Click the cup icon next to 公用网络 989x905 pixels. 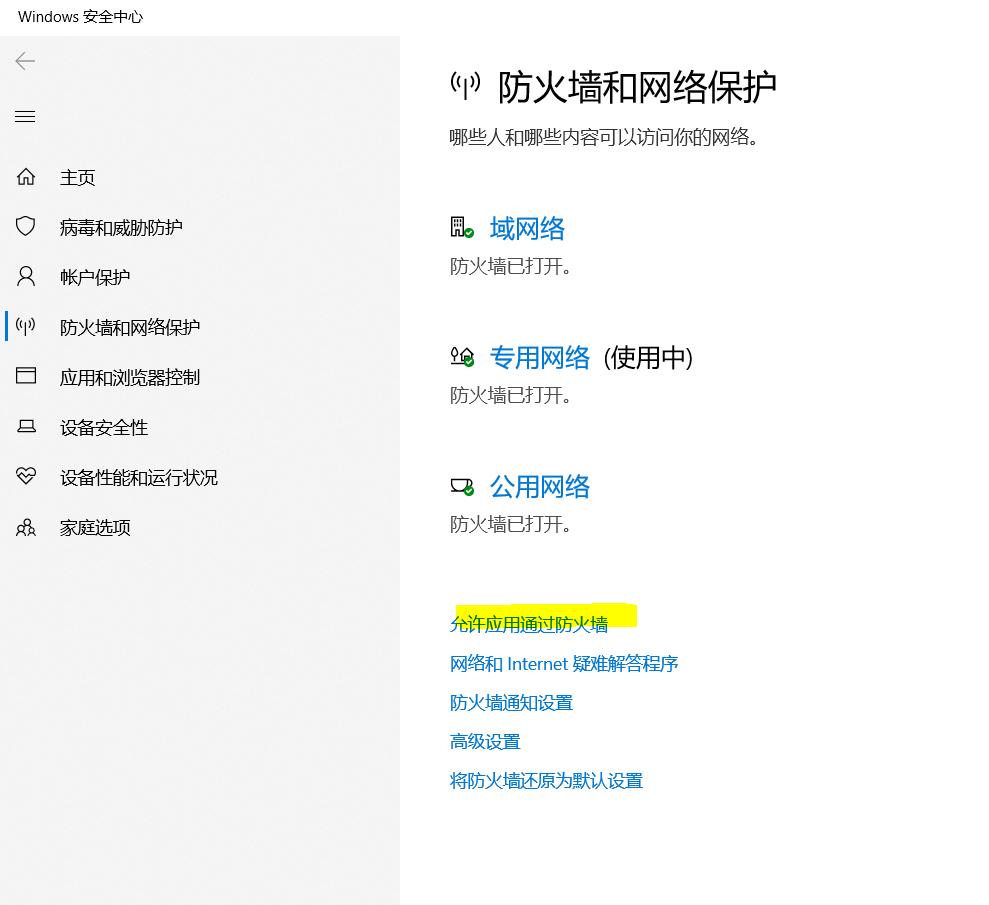462,486
